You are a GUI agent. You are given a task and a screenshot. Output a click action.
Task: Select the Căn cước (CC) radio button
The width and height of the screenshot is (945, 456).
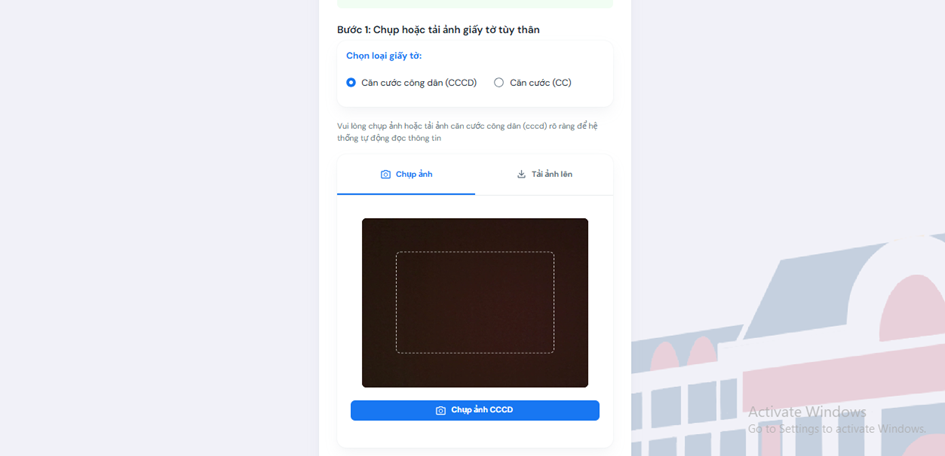click(498, 83)
